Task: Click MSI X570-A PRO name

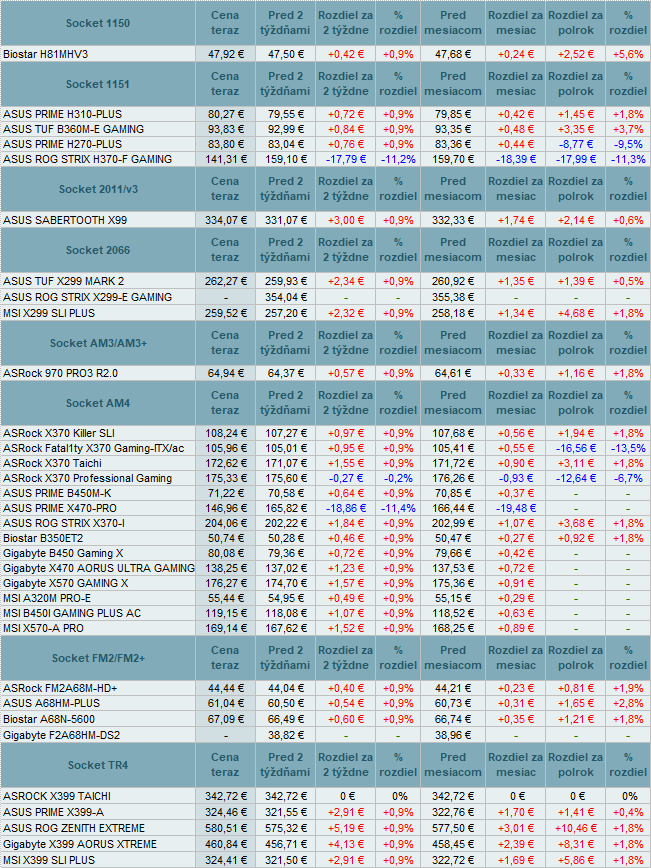Action: point(43,628)
